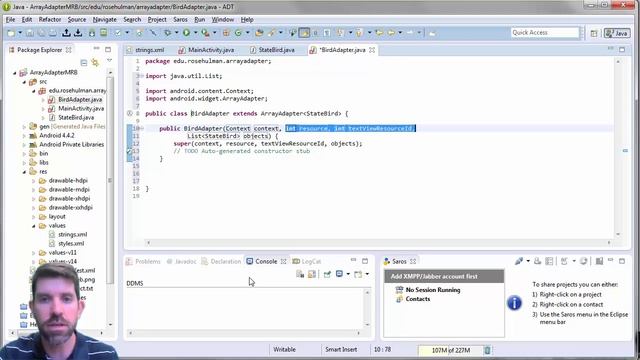Click the upload arrow toolbar icon
640x360 pixels.
[66, 33]
